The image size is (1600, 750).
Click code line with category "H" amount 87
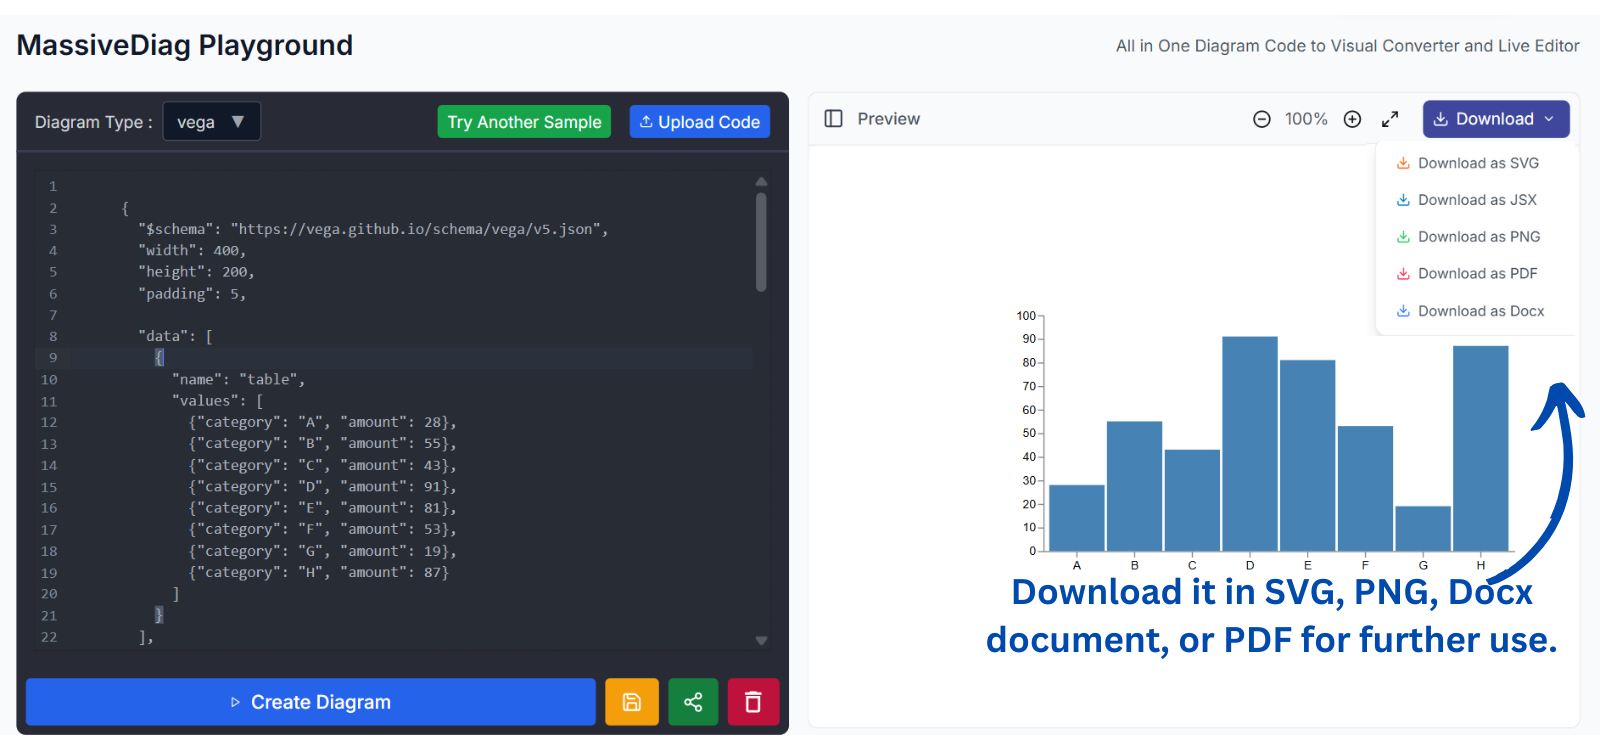pyautogui.click(x=319, y=572)
